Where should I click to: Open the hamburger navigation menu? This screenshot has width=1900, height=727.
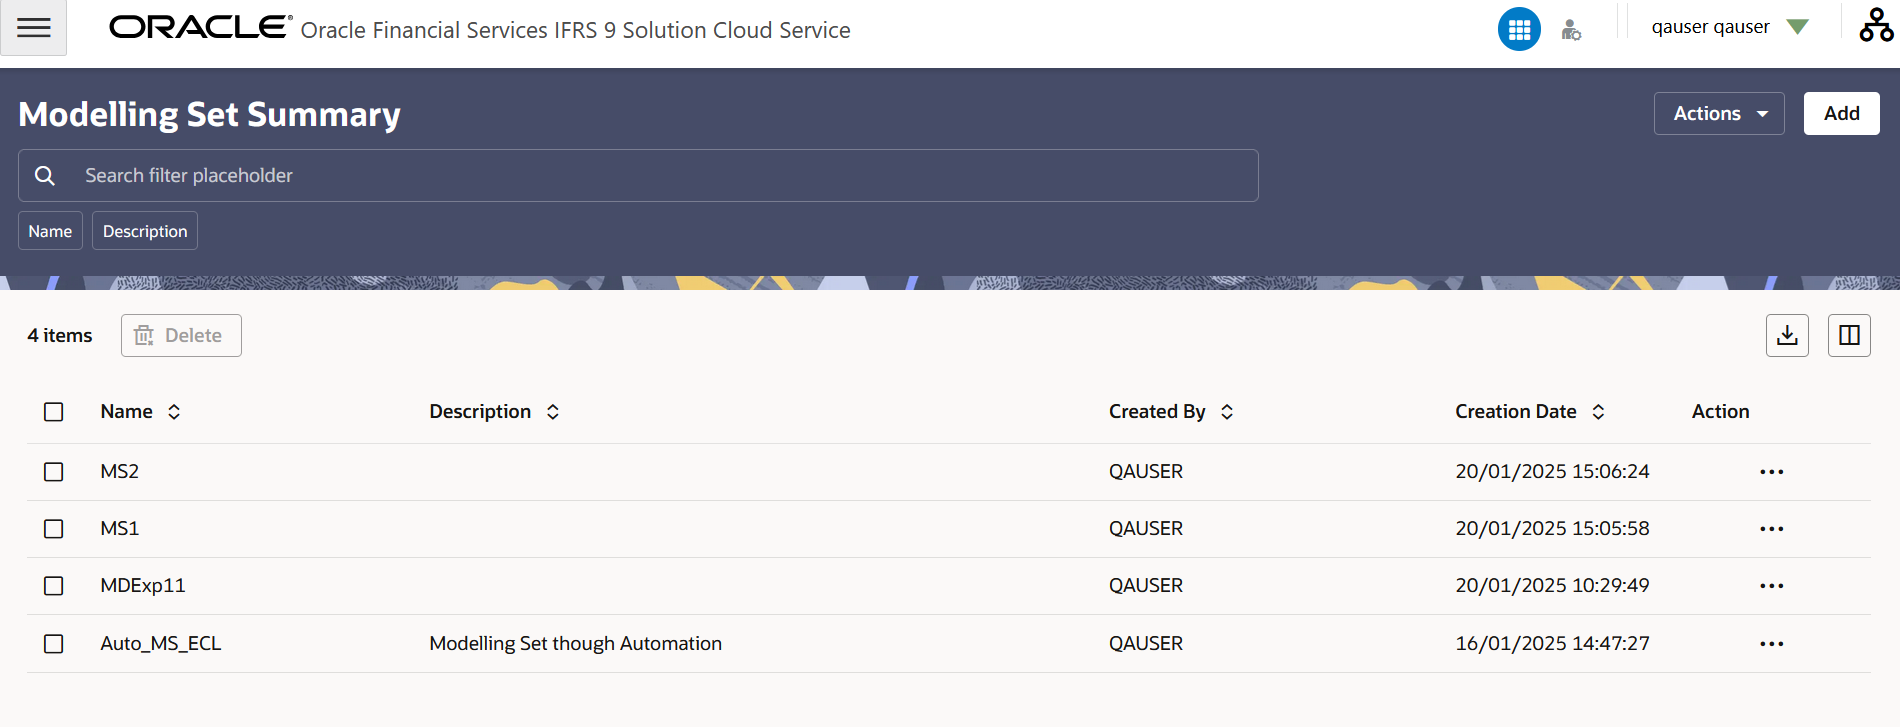pos(33,28)
